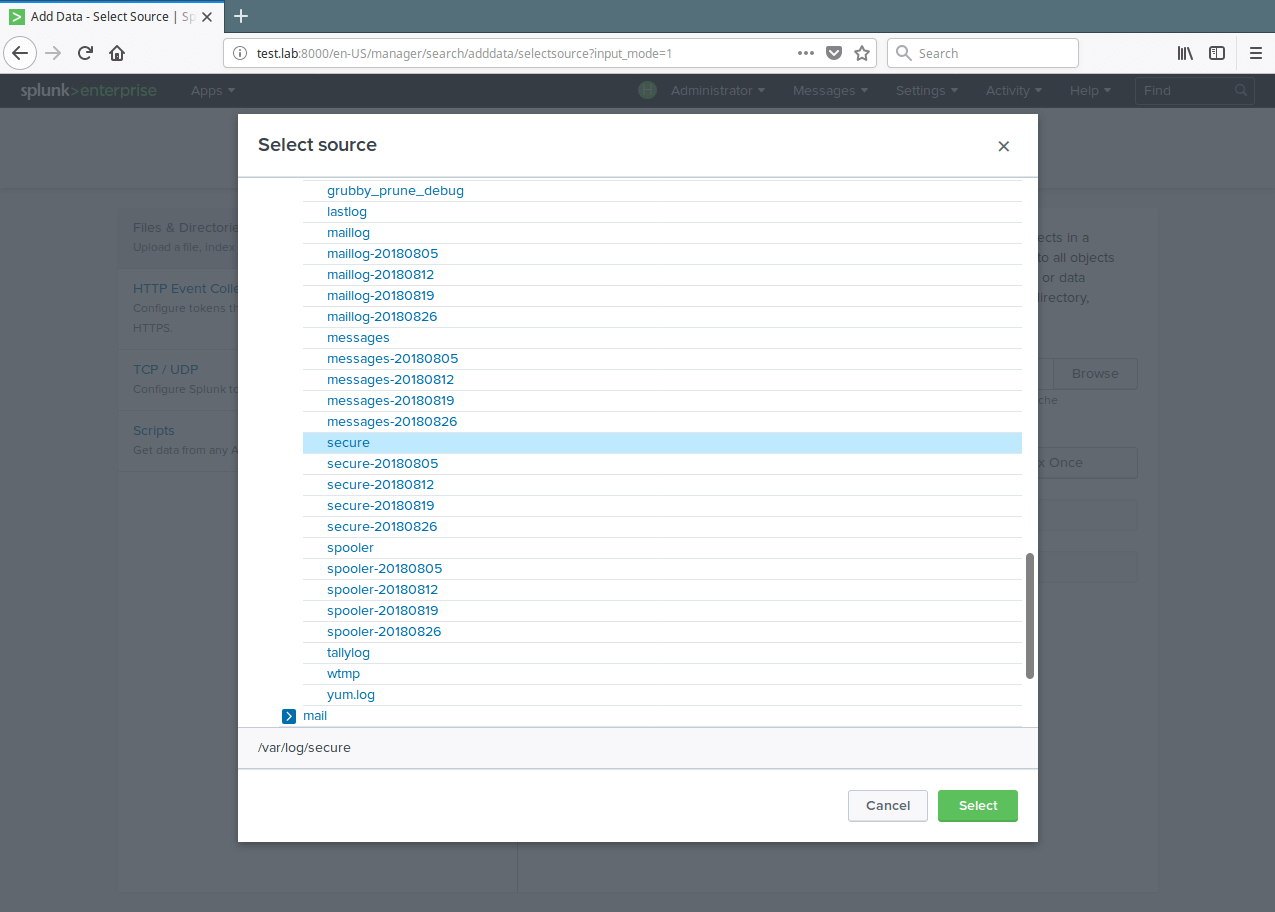
Task: Close the Select source dialog
Action: [1003, 146]
